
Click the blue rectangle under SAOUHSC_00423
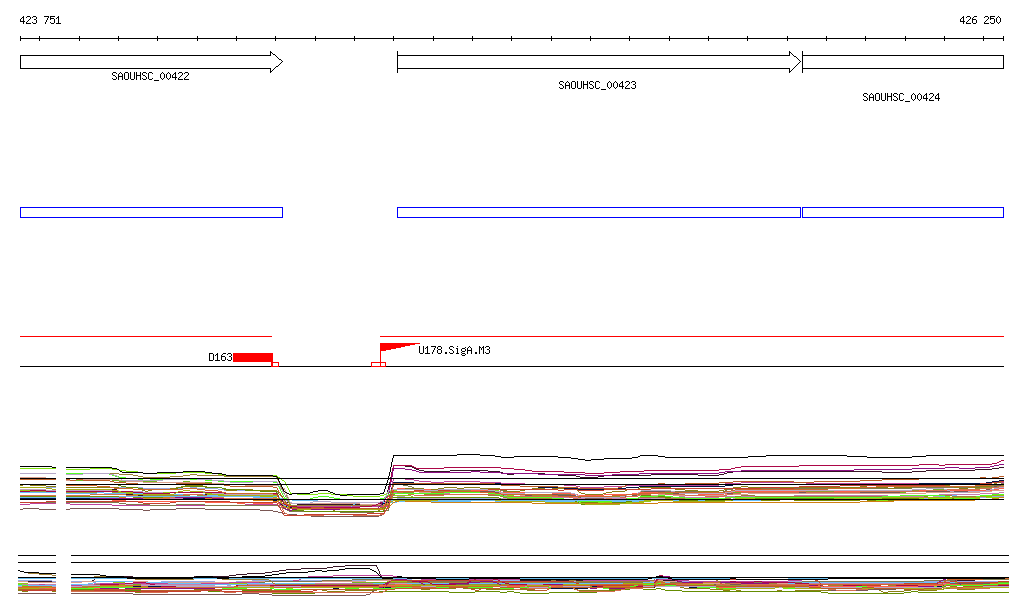tap(598, 212)
